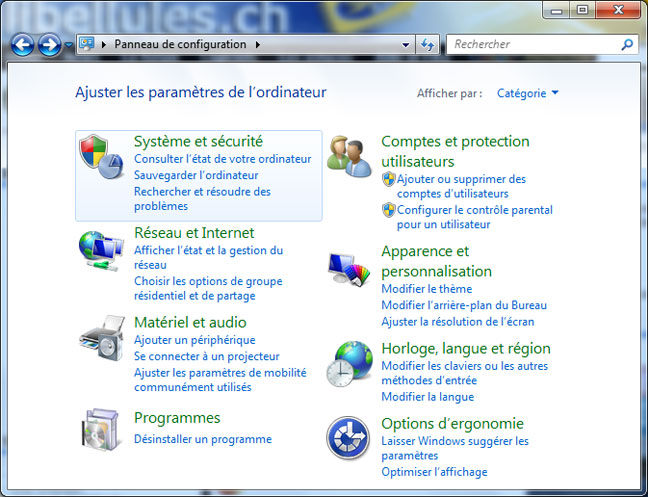
Task: Open Choisir les options de groupe résidentiel
Action: pyautogui.click(x=208, y=288)
